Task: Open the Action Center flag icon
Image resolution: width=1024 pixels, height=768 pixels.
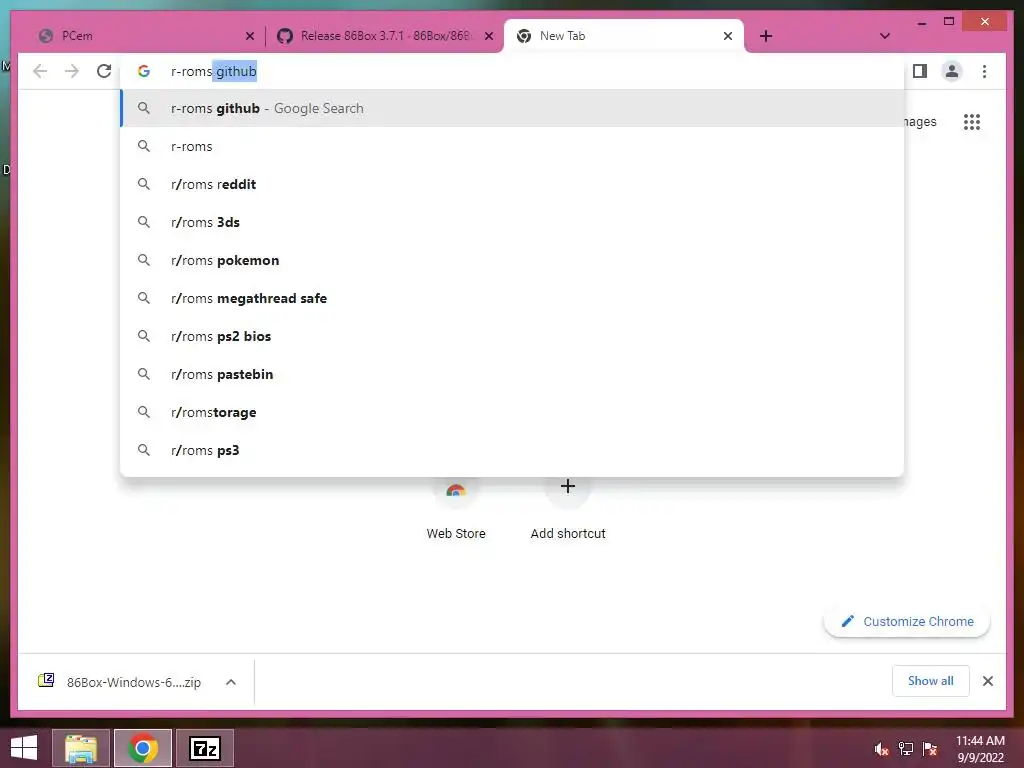Action: [930, 749]
